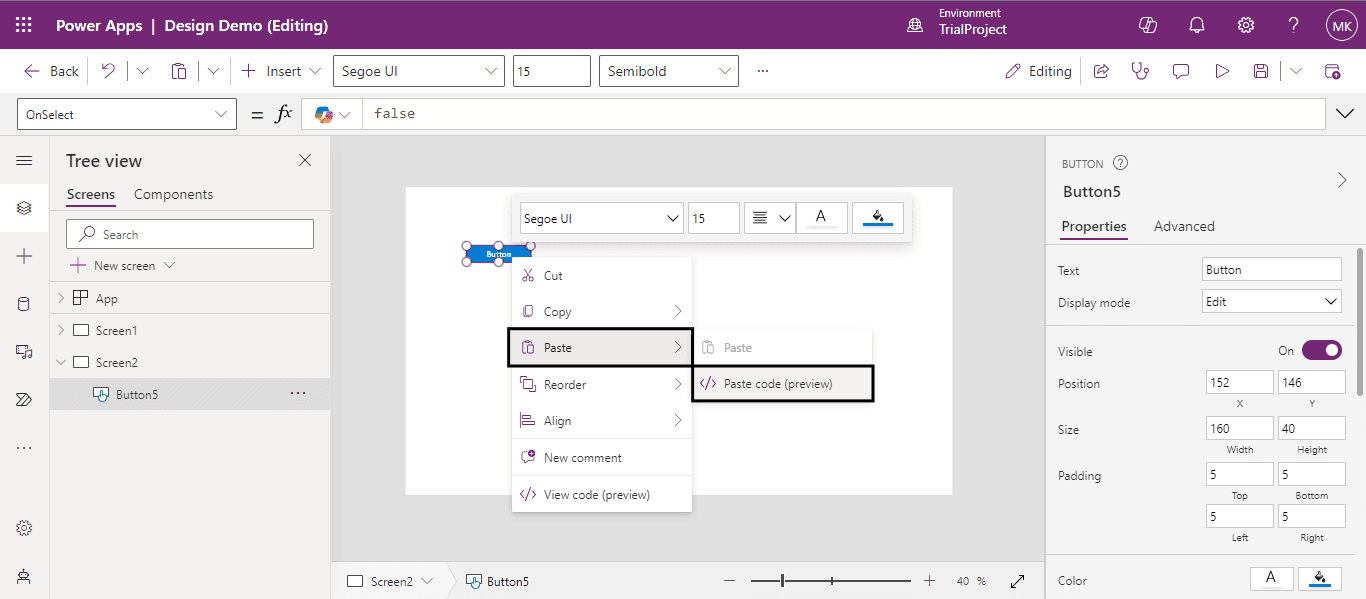Viewport: 1366px width, 599px height.
Task: Select View code (preview) in the context menu
Action: 596,494
